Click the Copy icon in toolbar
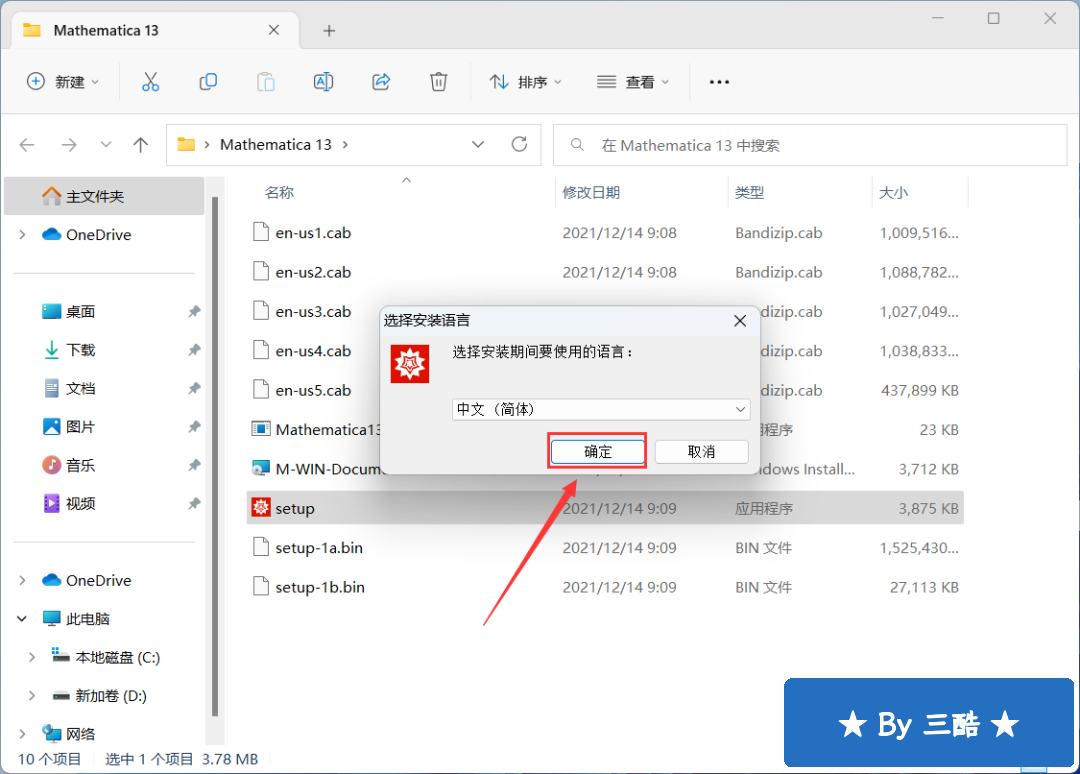The height and width of the screenshot is (774, 1080). click(x=208, y=82)
